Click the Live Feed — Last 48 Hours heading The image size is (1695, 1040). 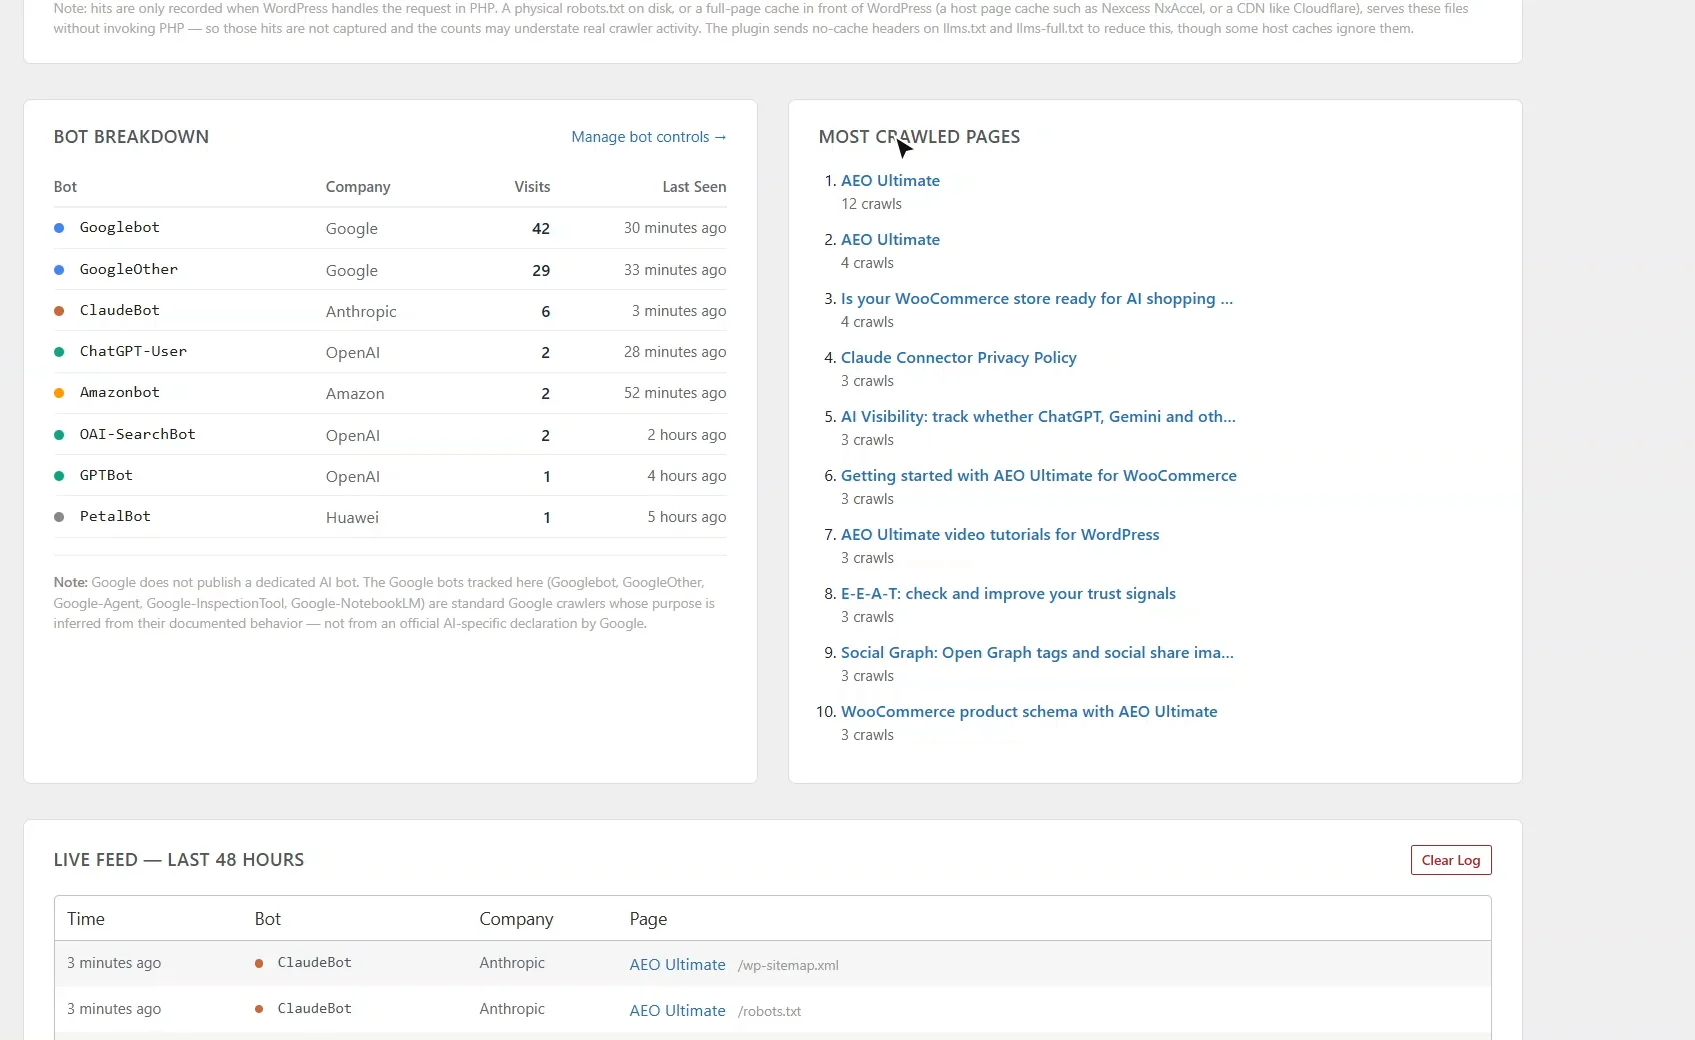tap(179, 860)
